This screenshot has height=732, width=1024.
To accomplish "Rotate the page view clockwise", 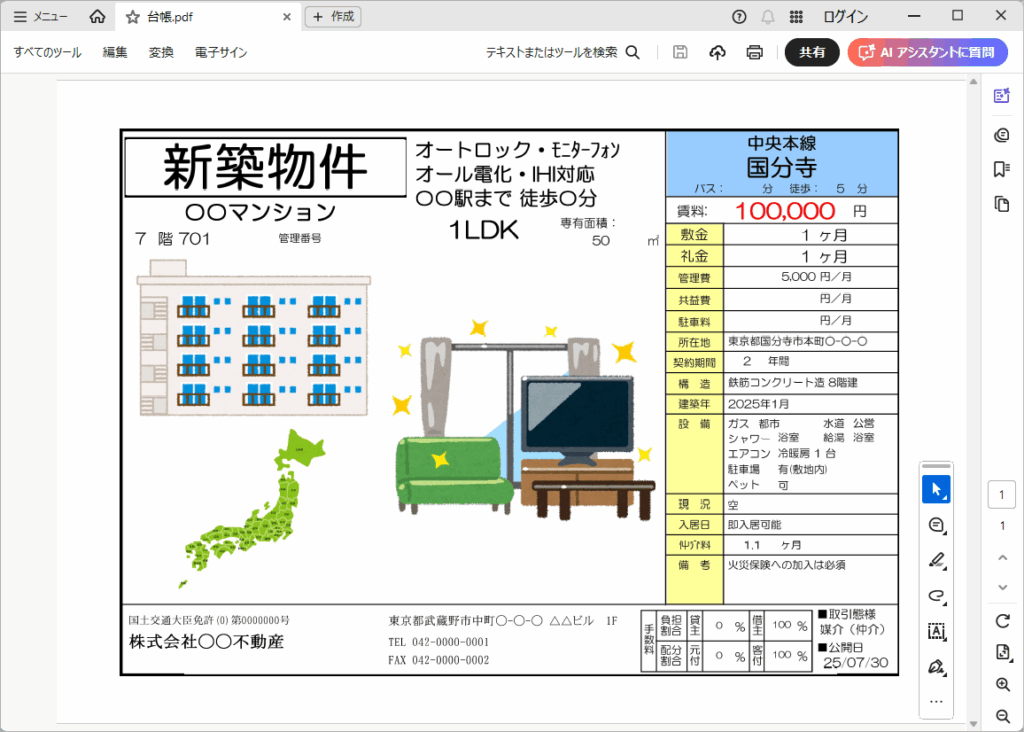I will pos(1002,621).
